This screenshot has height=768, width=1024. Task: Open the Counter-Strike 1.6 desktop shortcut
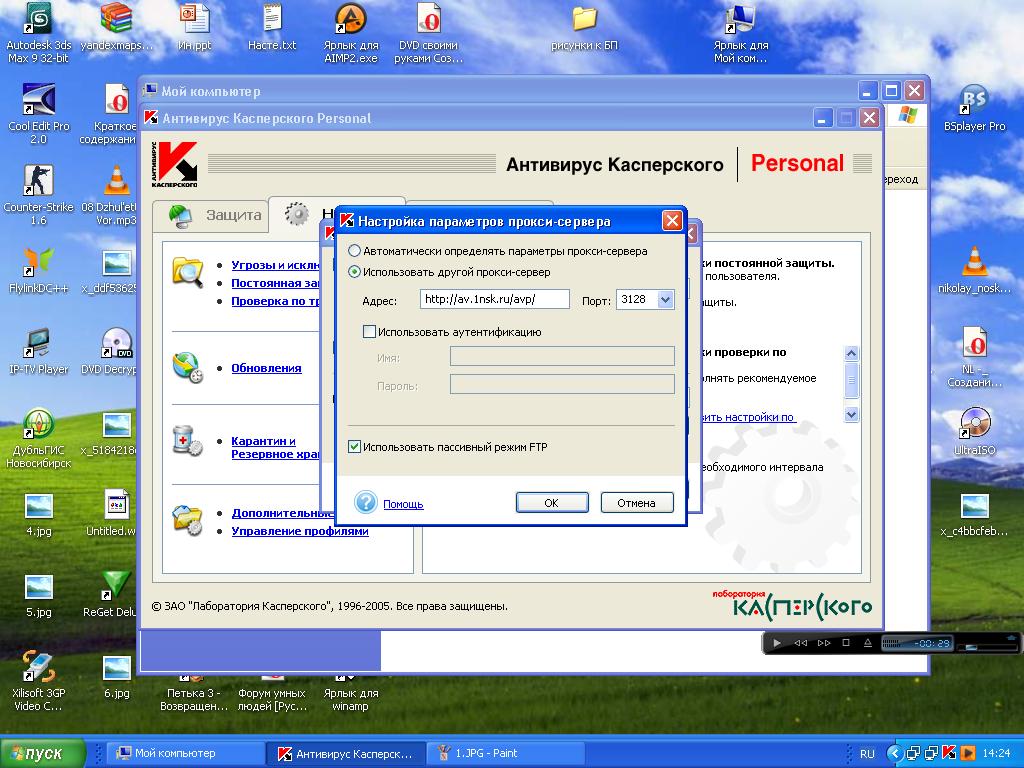click(x=38, y=181)
